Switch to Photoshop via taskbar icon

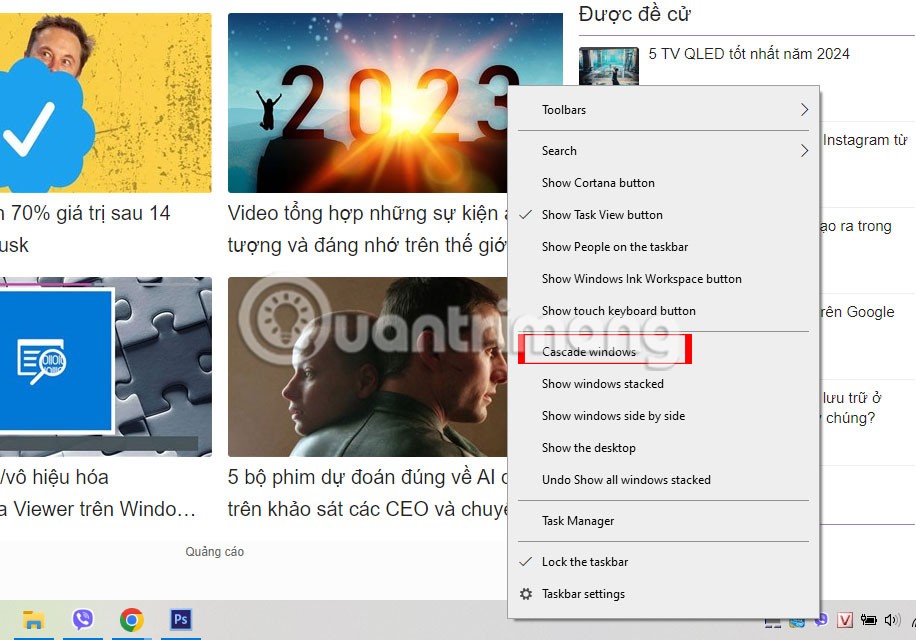tap(181, 620)
